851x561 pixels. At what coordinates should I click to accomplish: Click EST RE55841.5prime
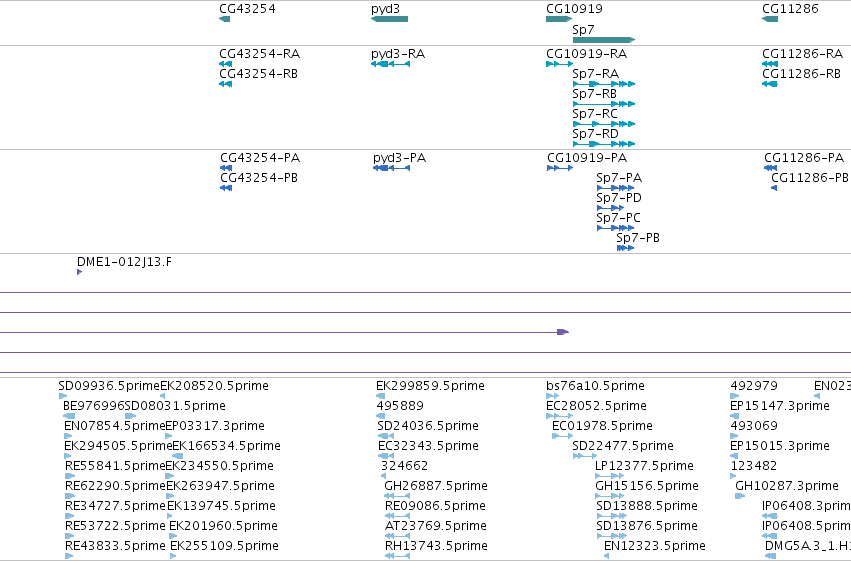[70, 476]
